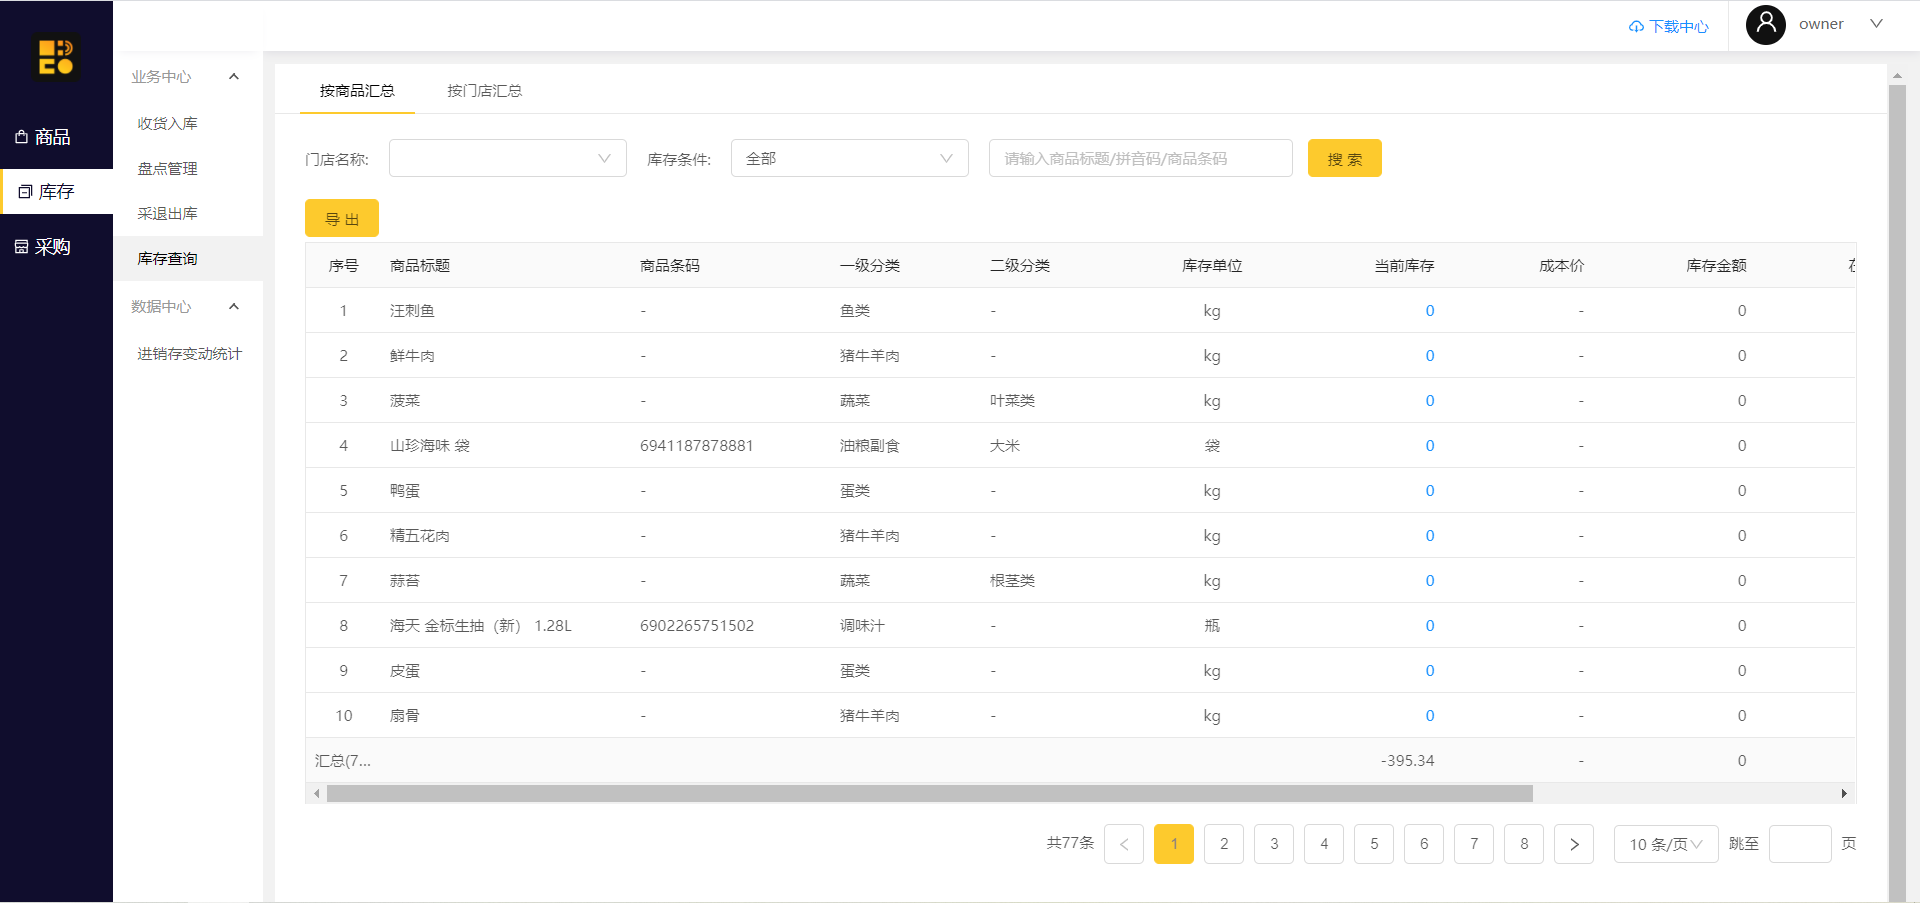Image resolution: width=1920 pixels, height=903 pixels.
Task: Click the summary total -395.34
Action: tap(1408, 761)
